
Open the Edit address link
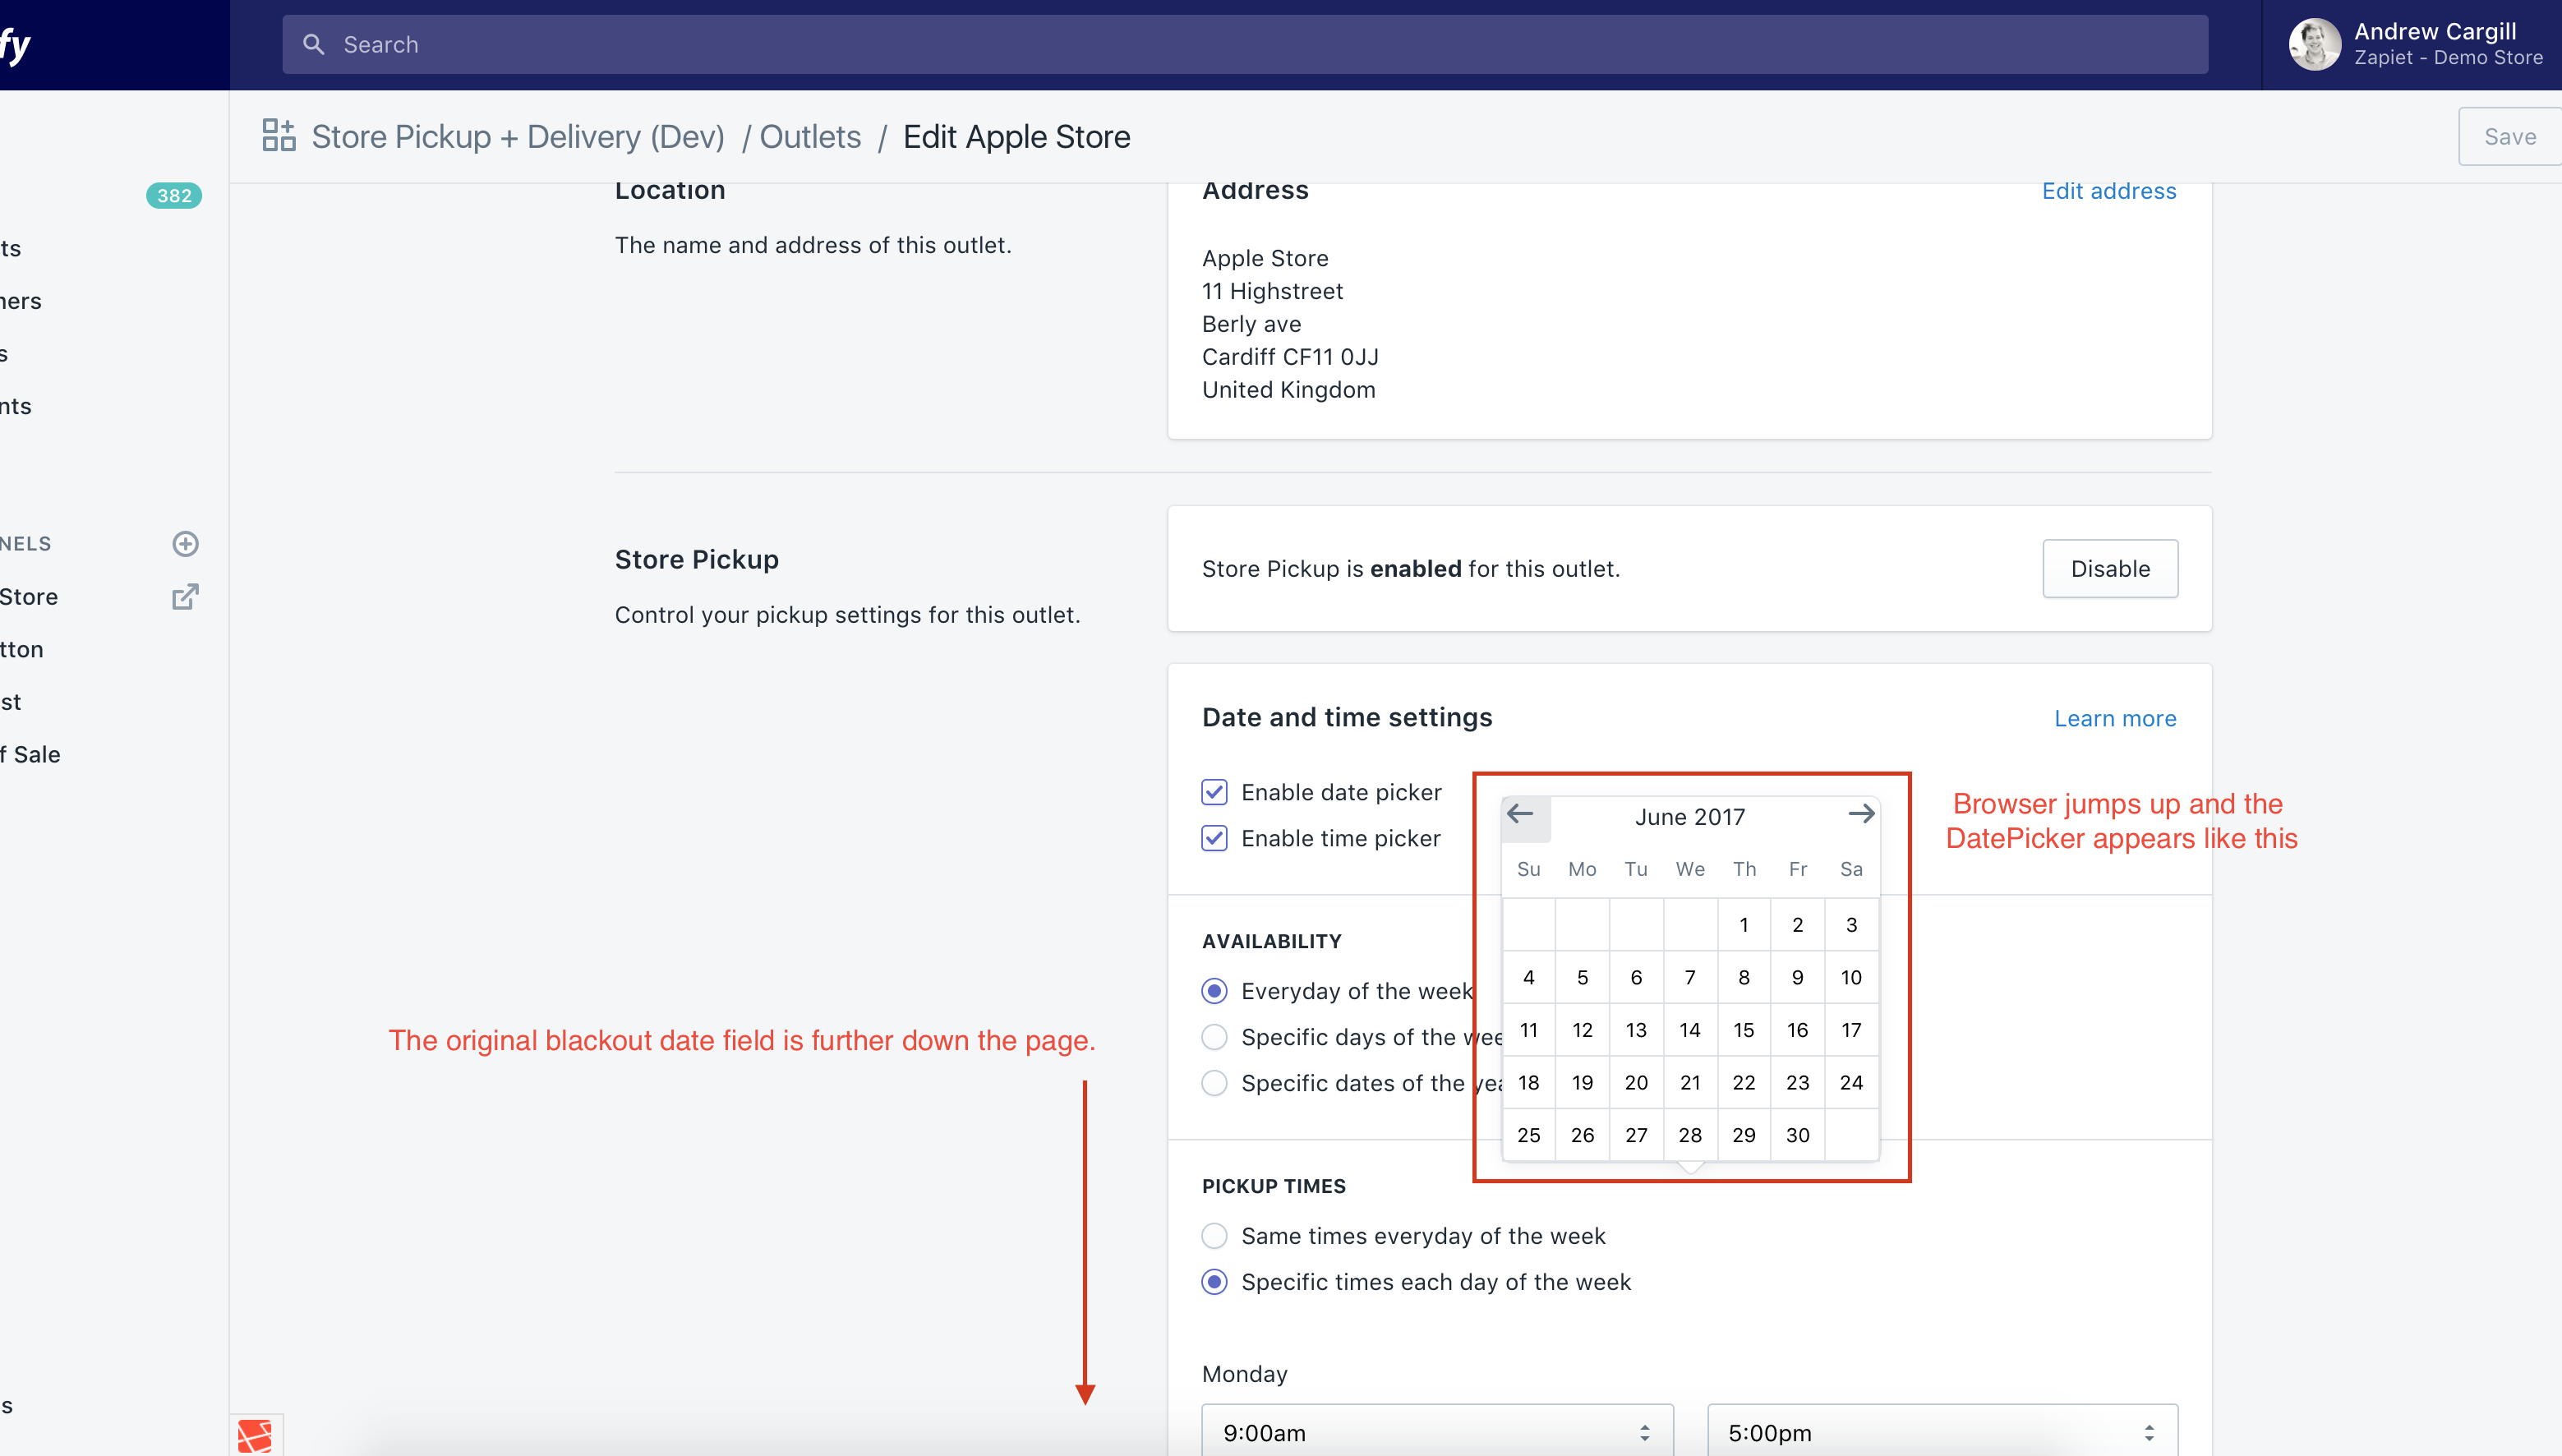[2109, 190]
